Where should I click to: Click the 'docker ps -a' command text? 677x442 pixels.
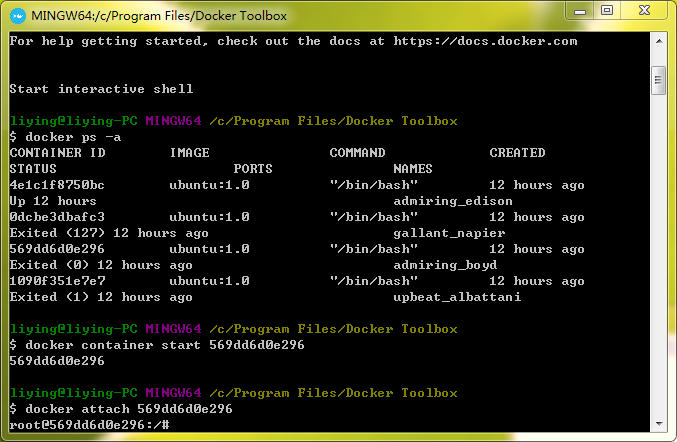[x=73, y=137]
